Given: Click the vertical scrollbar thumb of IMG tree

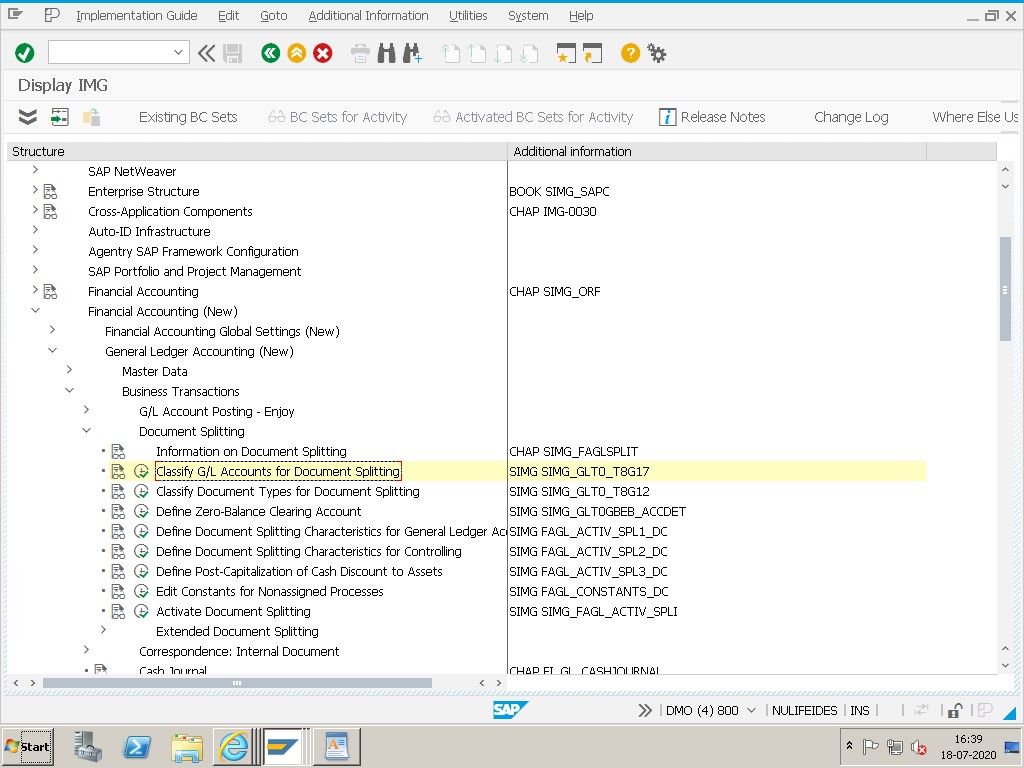Looking at the screenshot, I should 1005,289.
